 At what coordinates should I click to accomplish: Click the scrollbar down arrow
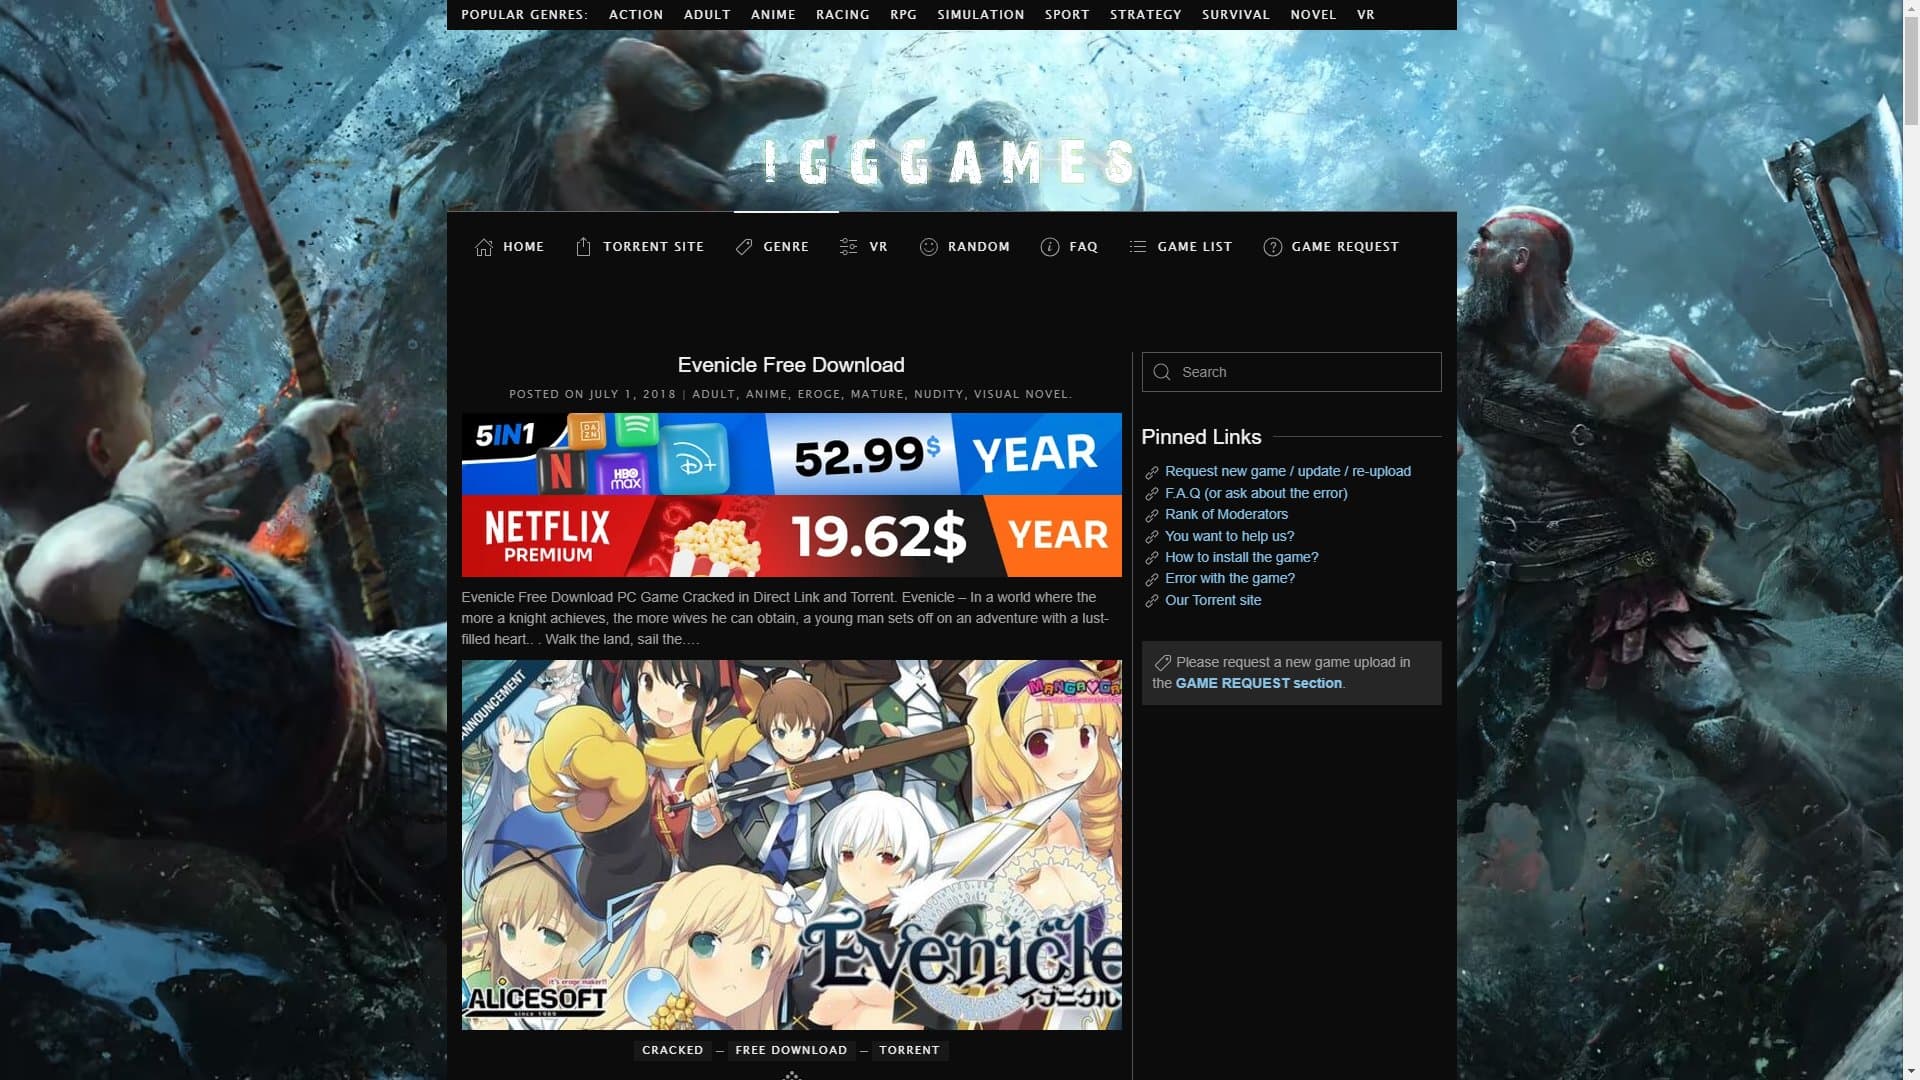(x=1911, y=1071)
